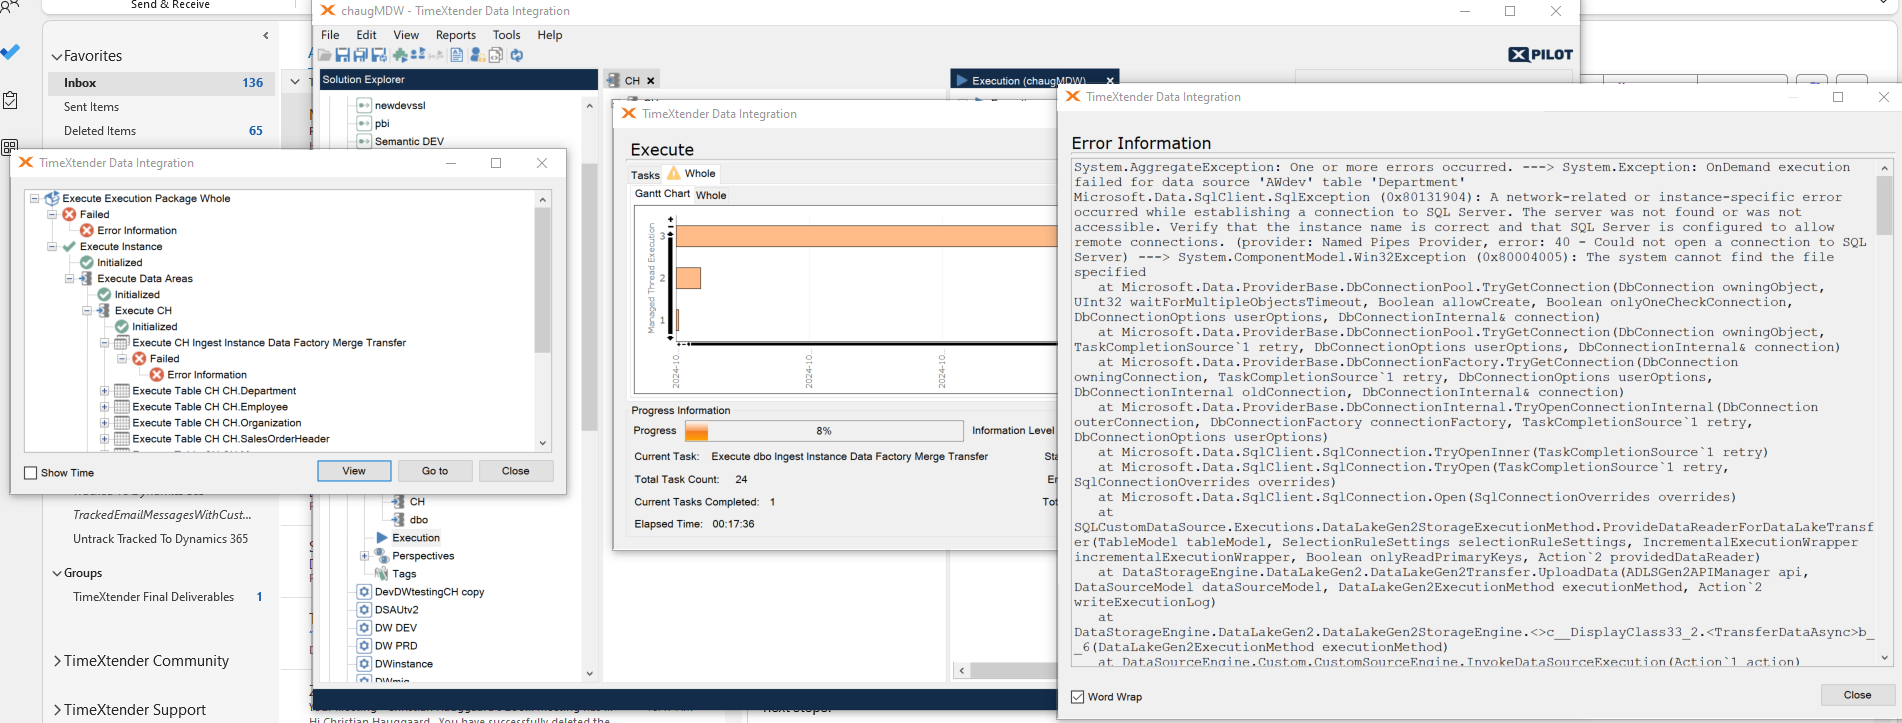Click the DW PRD gear icon

364,645
